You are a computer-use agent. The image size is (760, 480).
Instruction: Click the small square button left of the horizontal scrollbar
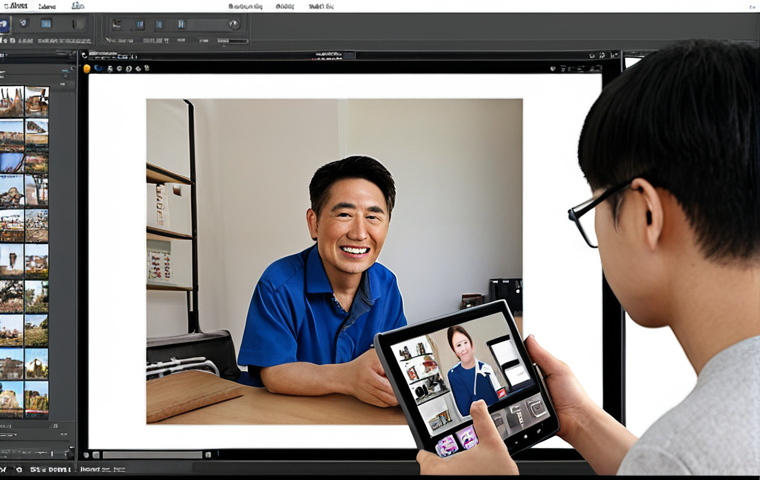(x=96, y=455)
